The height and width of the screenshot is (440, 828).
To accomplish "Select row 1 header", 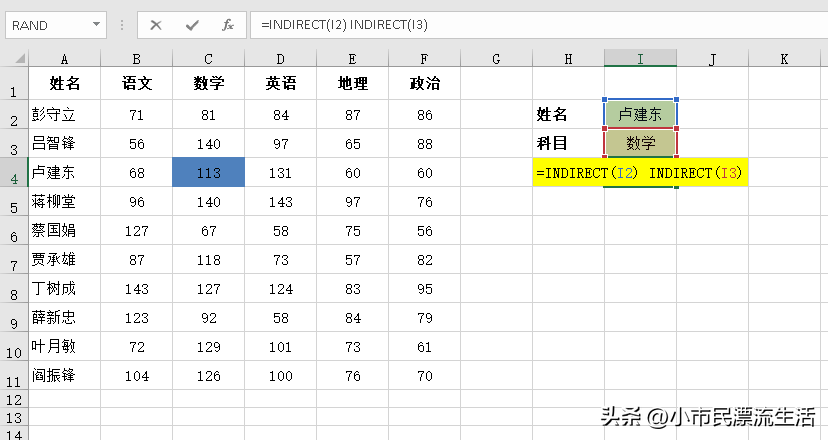I will pos(14,83).
